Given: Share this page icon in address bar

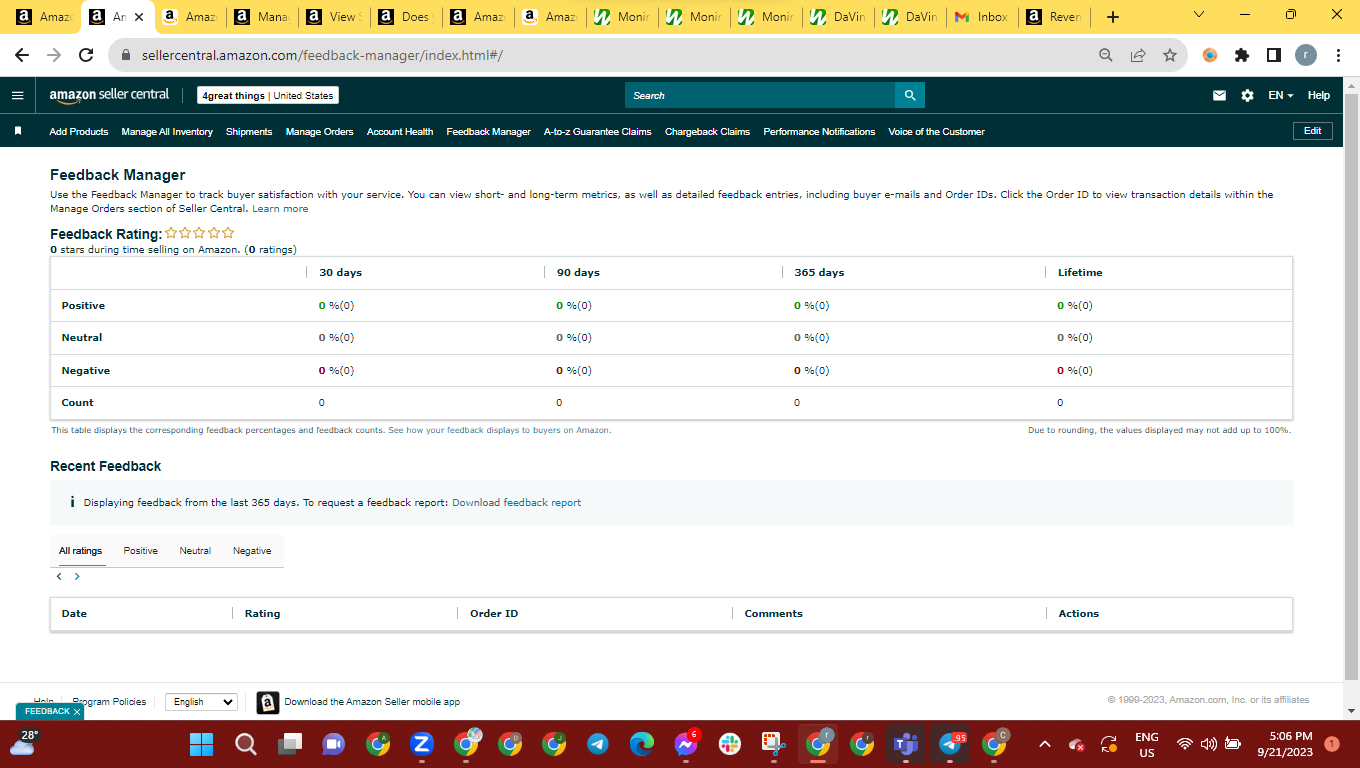Looking at the screenshot, I should click(1138, 55).
